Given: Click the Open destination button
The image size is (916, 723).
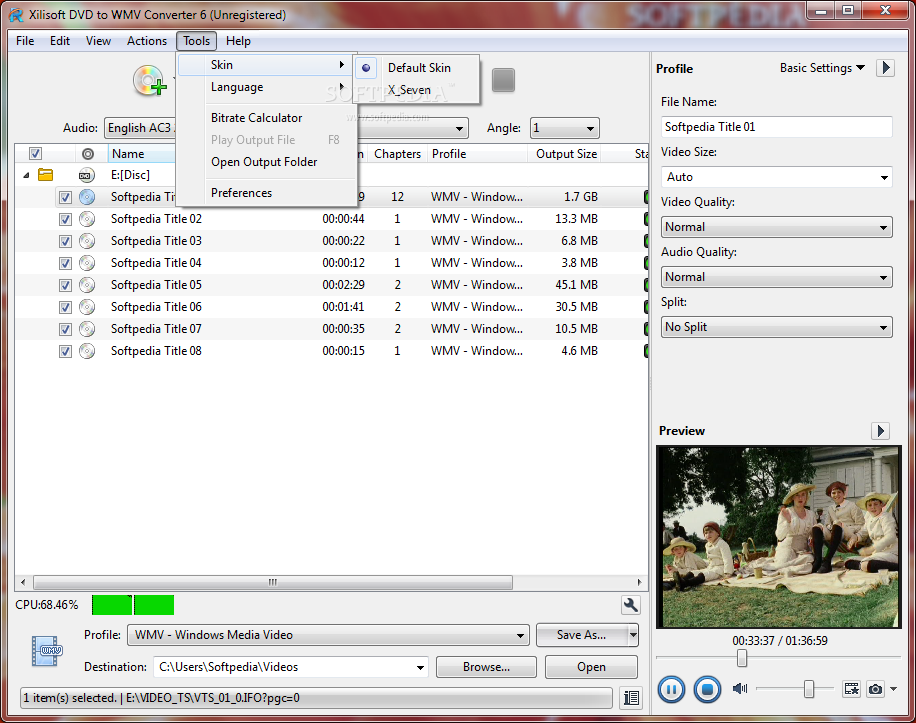Looking at the screenshot, I should click(591, 667).
